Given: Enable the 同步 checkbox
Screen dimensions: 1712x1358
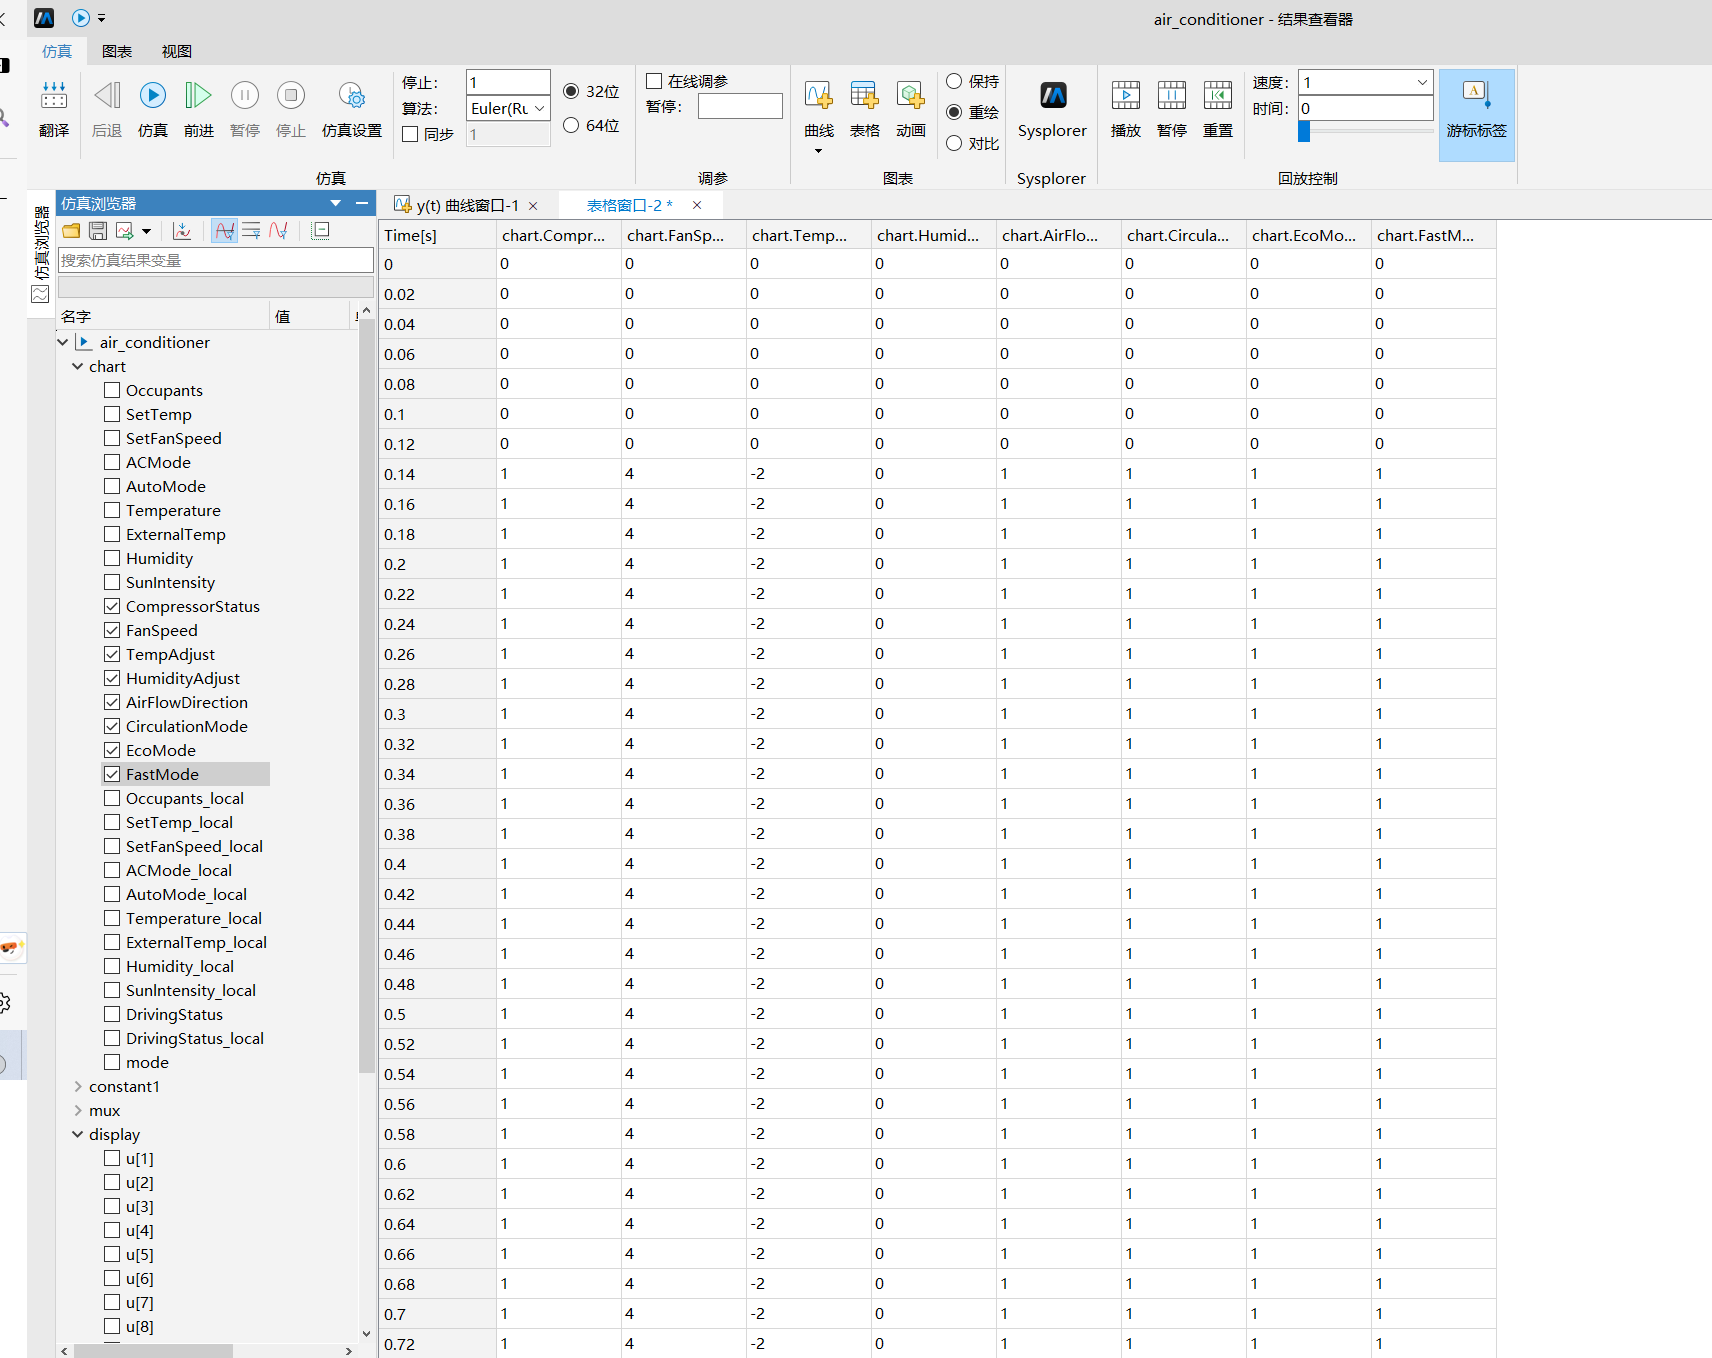Looking at the screenshot, I should point(410,134).
